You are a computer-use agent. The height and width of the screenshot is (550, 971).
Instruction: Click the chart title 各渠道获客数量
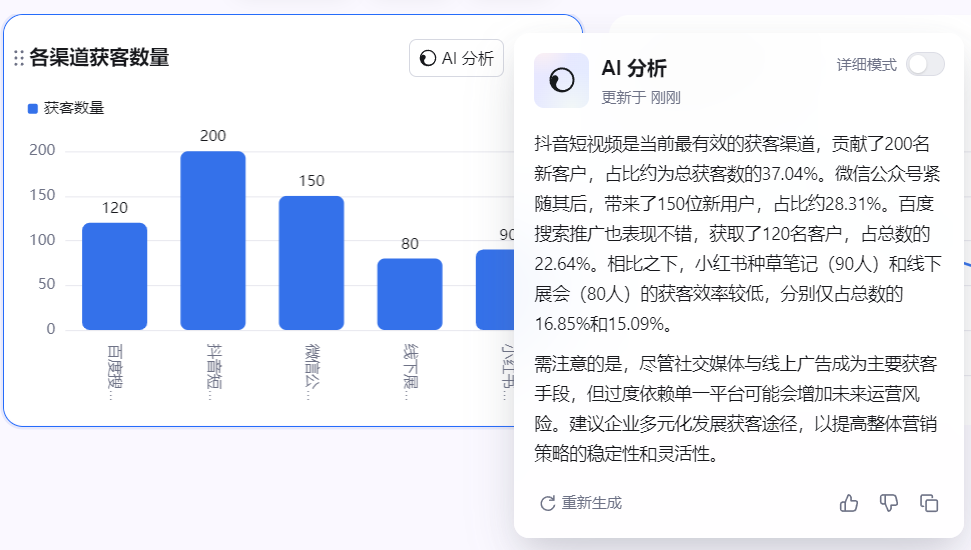pyautogui.click(x=99, y=58)
